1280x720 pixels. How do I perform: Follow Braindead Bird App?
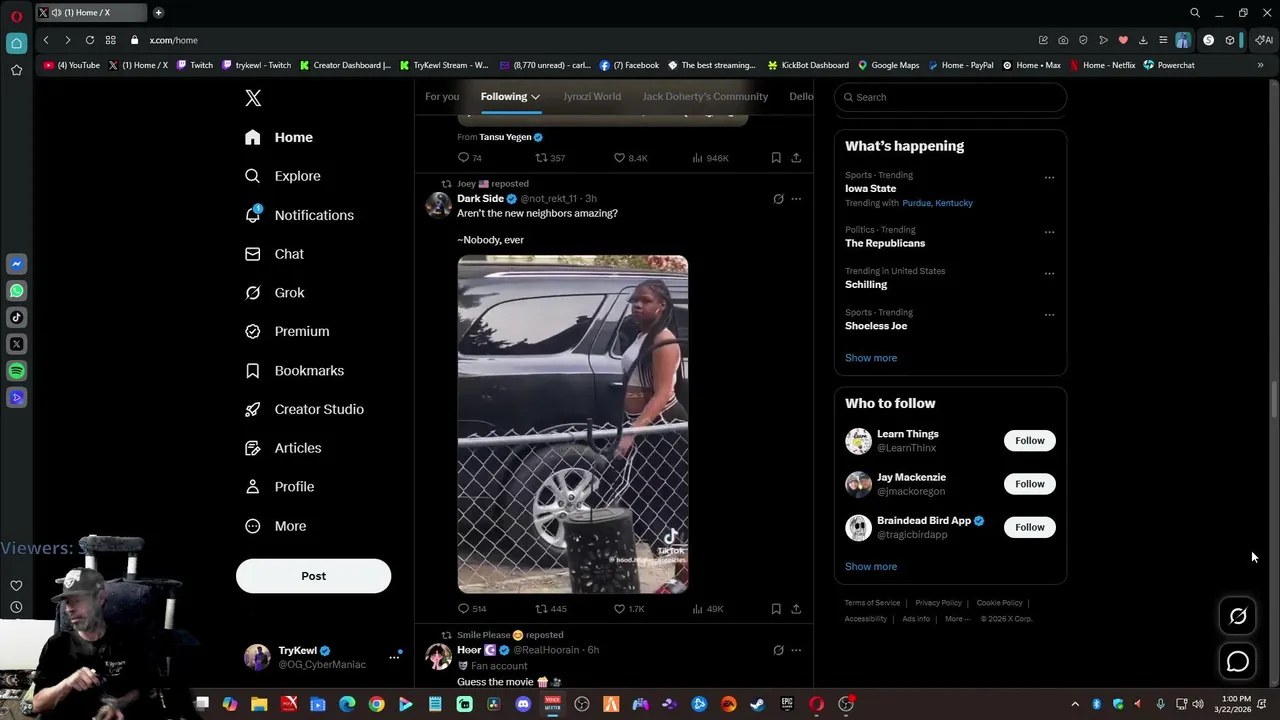[1029, 527]
